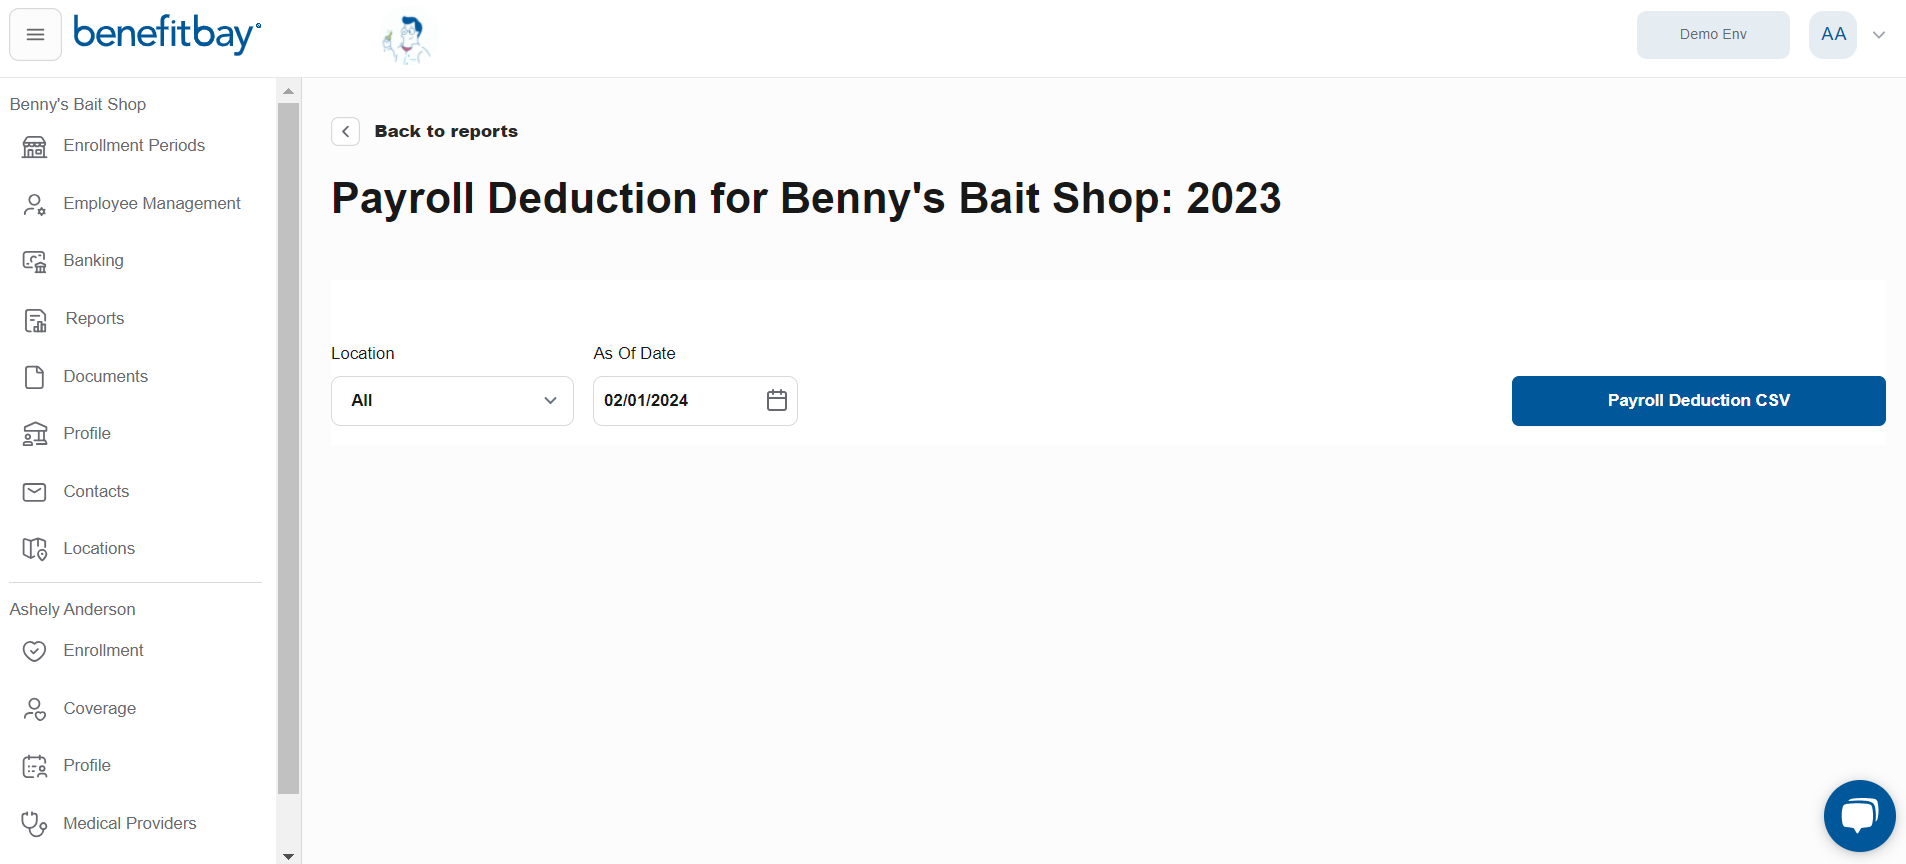Expand the user account chevron menu
The image size is (1906, 864).
click(x=1879, y=35)
